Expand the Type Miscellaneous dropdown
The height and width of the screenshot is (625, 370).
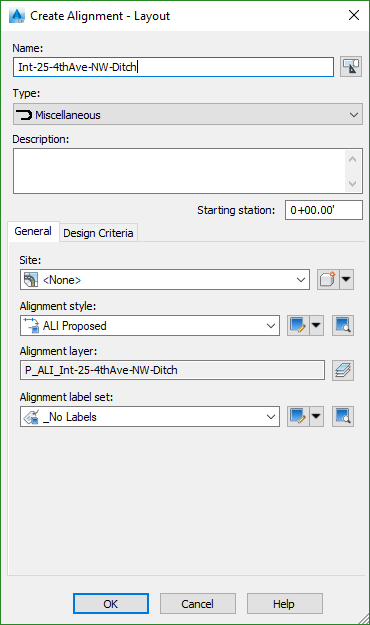coord(188,115)
